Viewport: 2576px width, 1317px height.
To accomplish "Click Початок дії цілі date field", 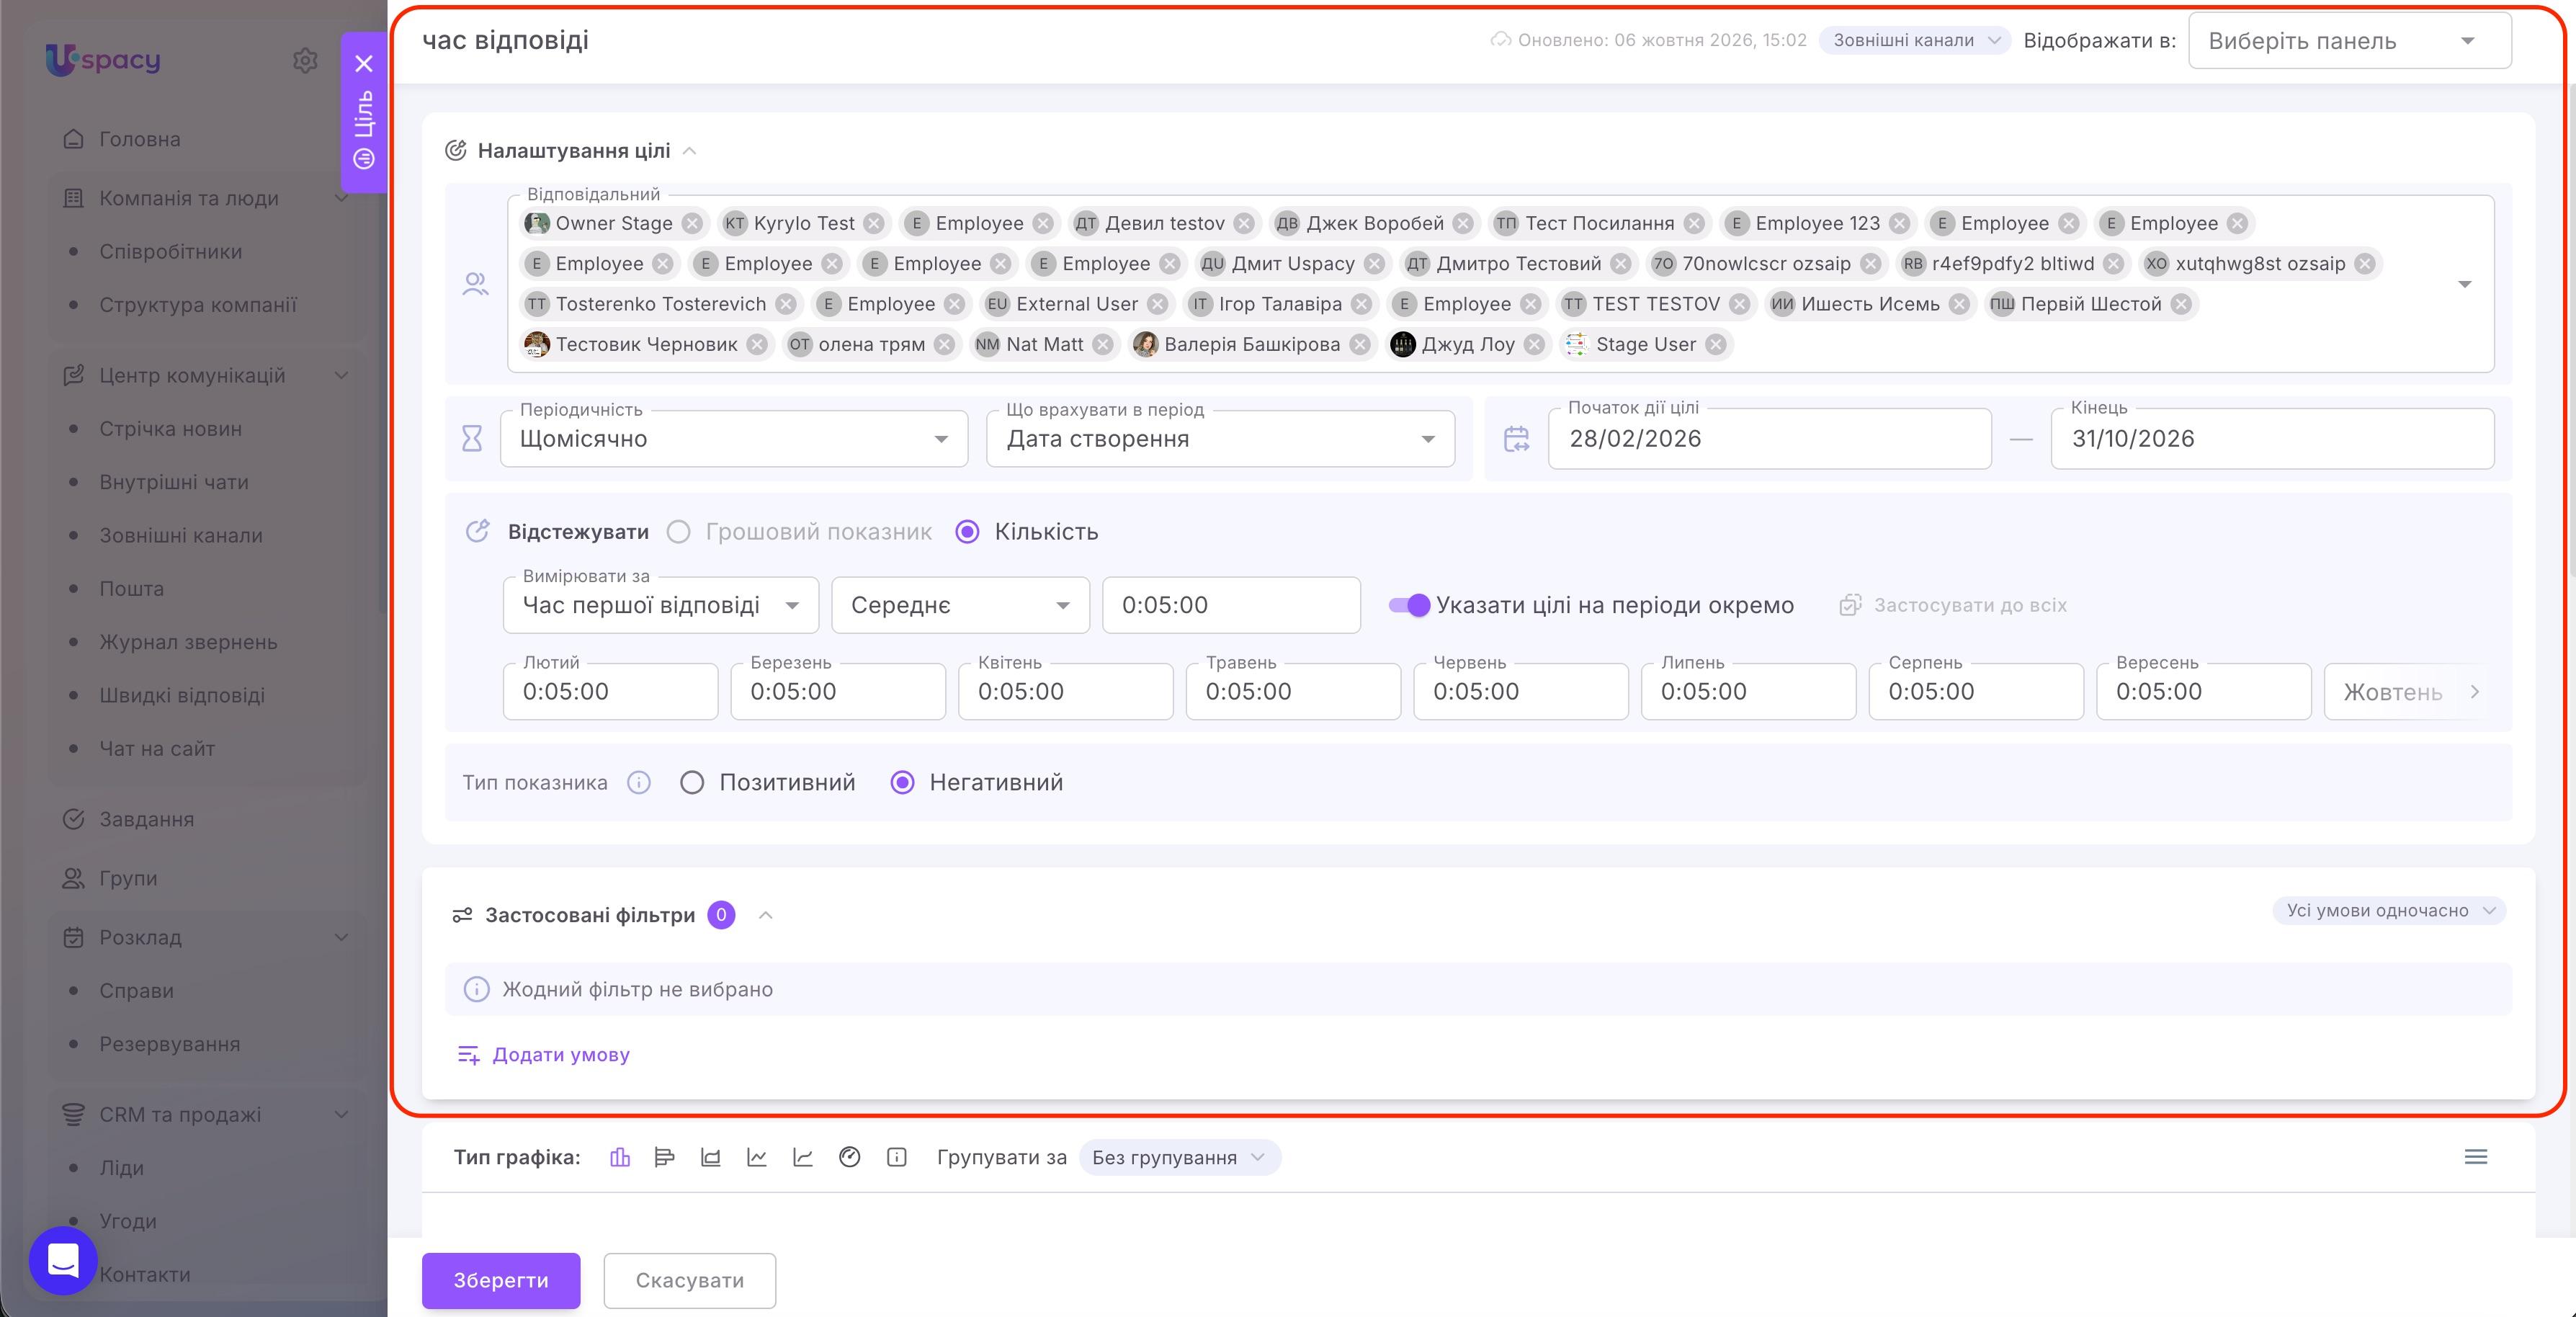I will 1769,438.
